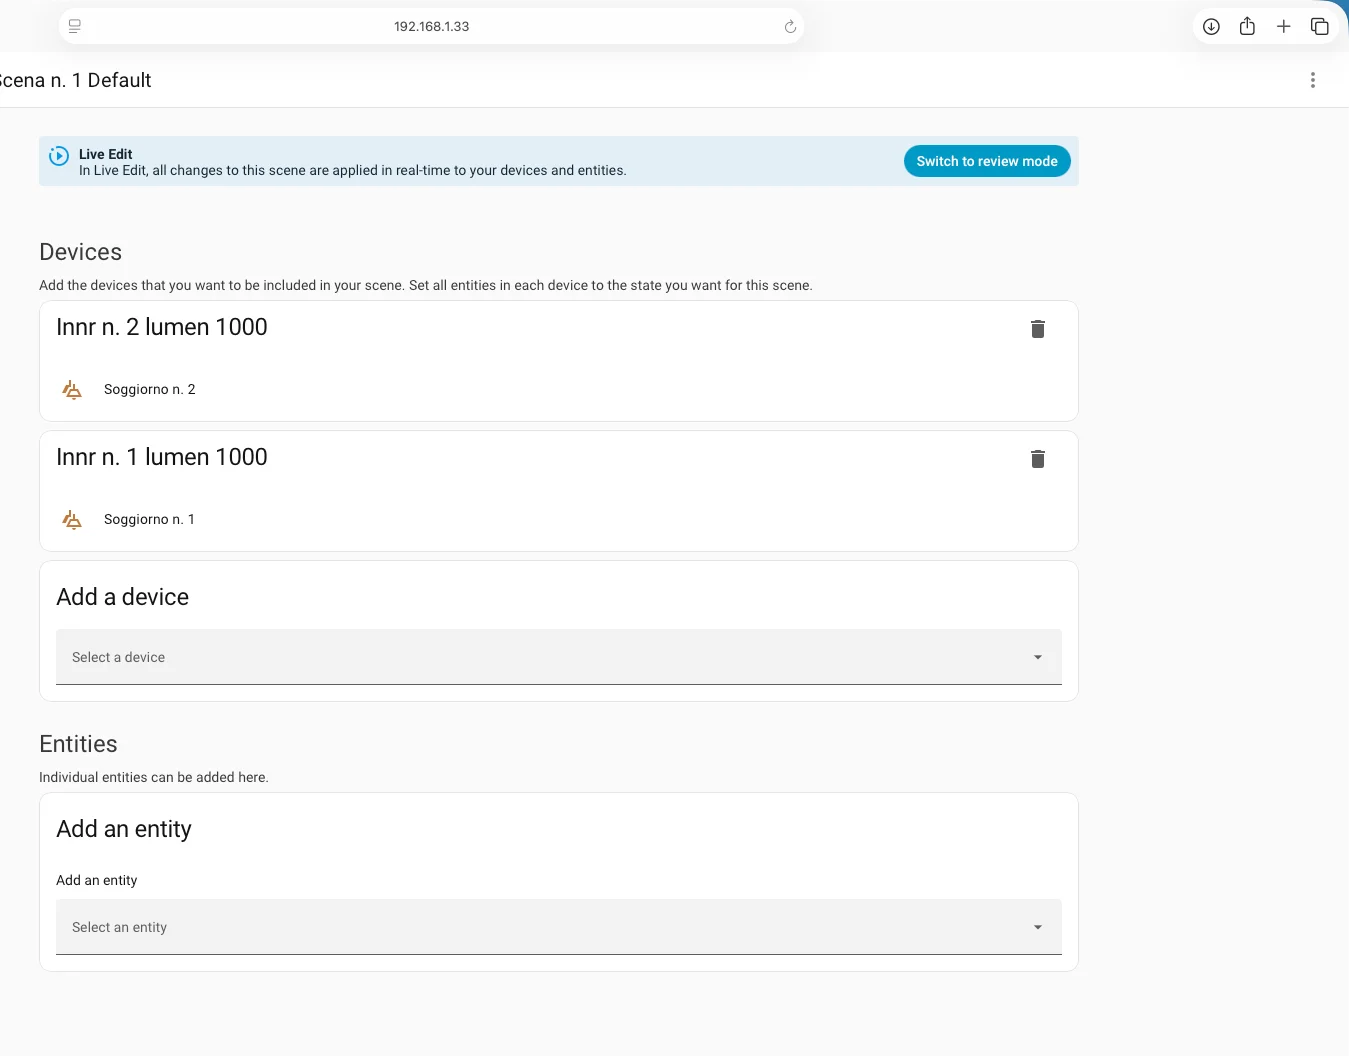Screen dimensions: 1349x1056
Task: Switch to review mode
Action: [987, 161]
